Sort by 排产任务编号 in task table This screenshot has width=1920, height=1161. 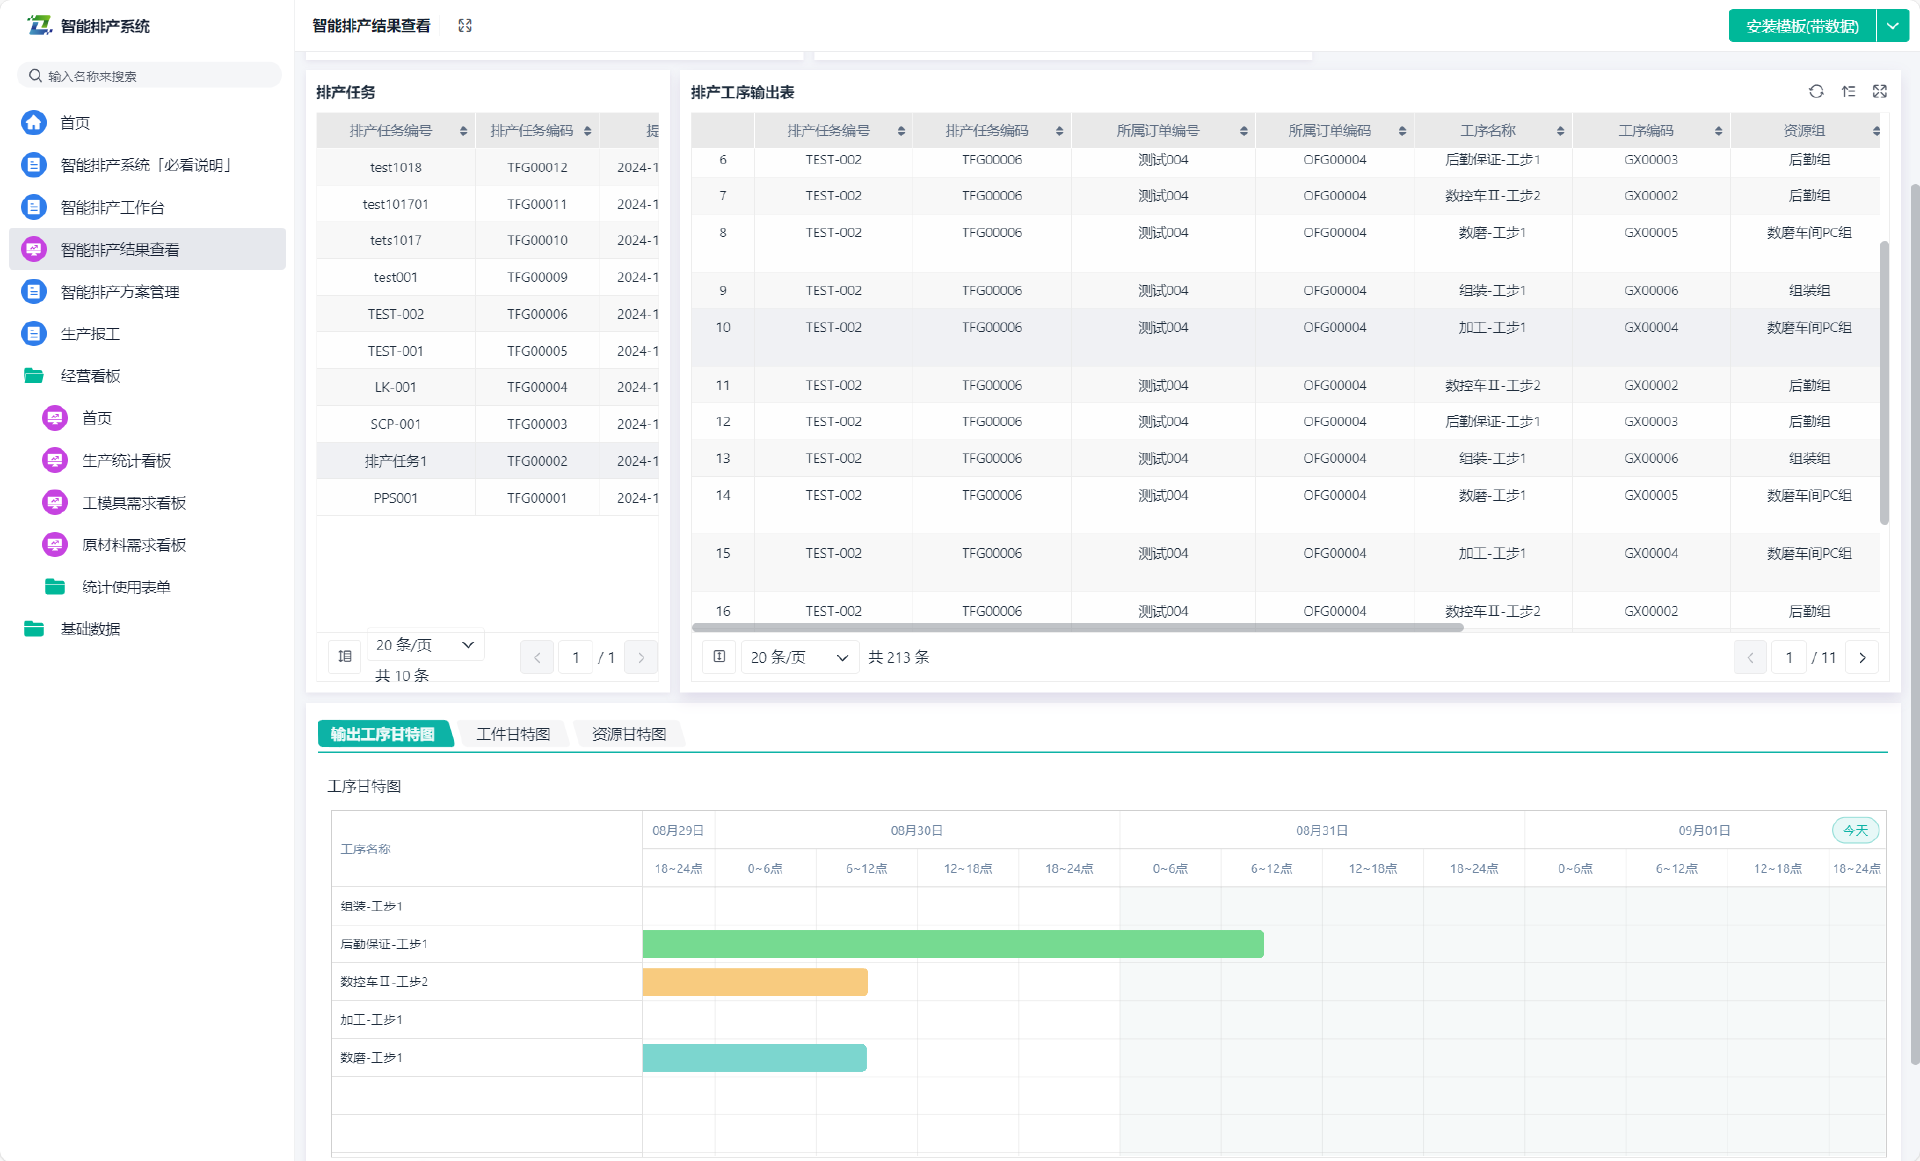point(463,131)
